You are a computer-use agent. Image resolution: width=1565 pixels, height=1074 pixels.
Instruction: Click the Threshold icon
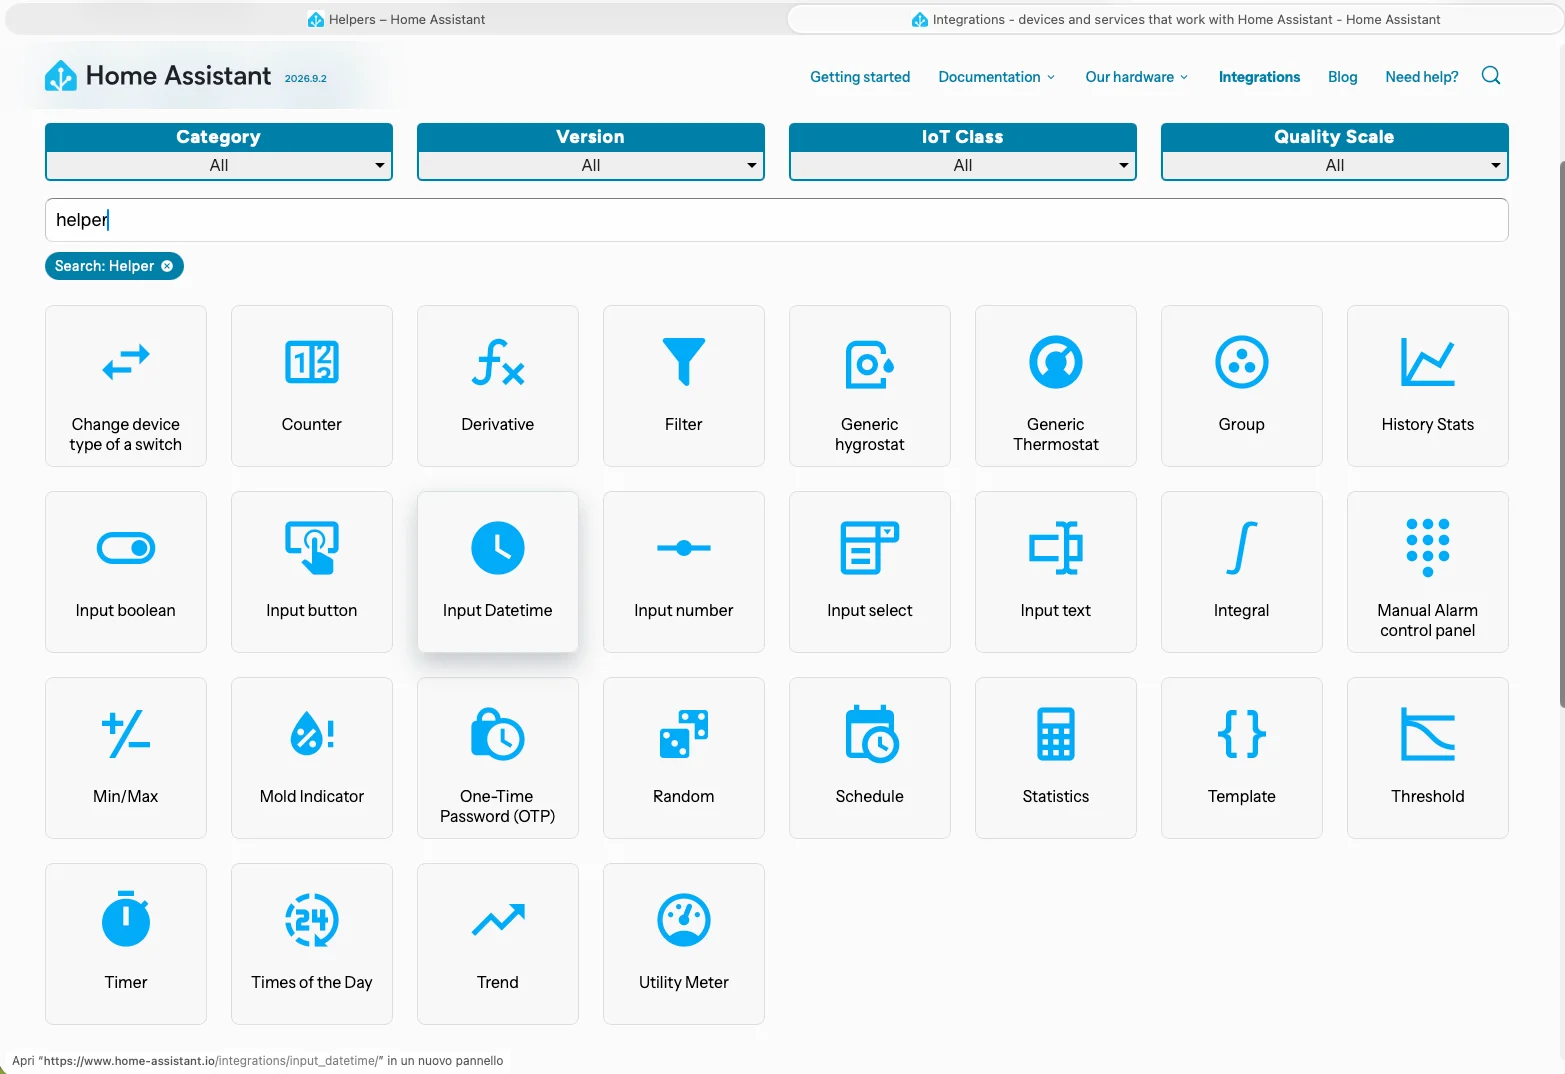1428,734
